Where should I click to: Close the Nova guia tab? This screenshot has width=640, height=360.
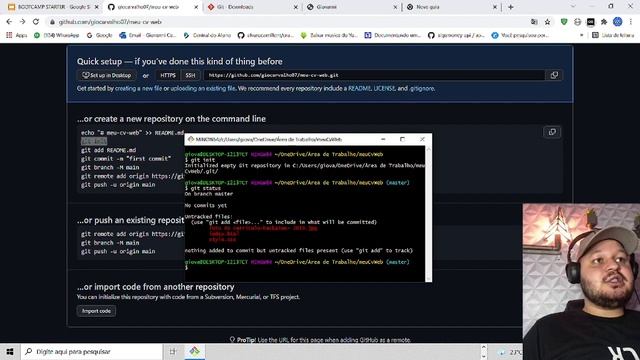pos(495,7)
